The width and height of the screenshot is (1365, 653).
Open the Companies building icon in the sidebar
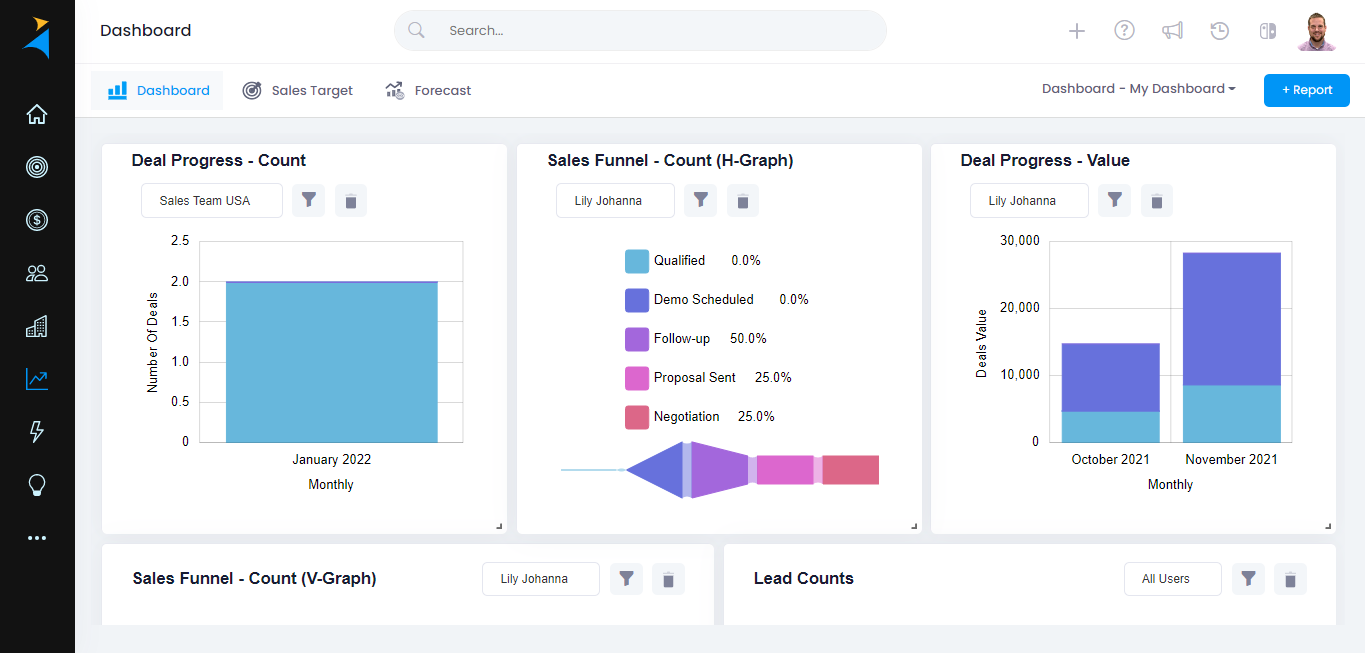coord(36,326)
